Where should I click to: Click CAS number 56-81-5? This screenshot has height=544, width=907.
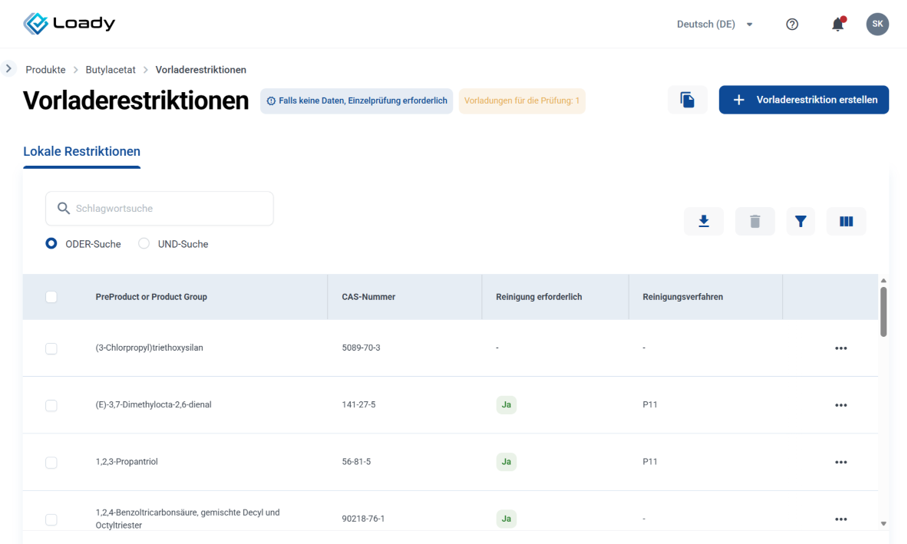coord(356,462)
